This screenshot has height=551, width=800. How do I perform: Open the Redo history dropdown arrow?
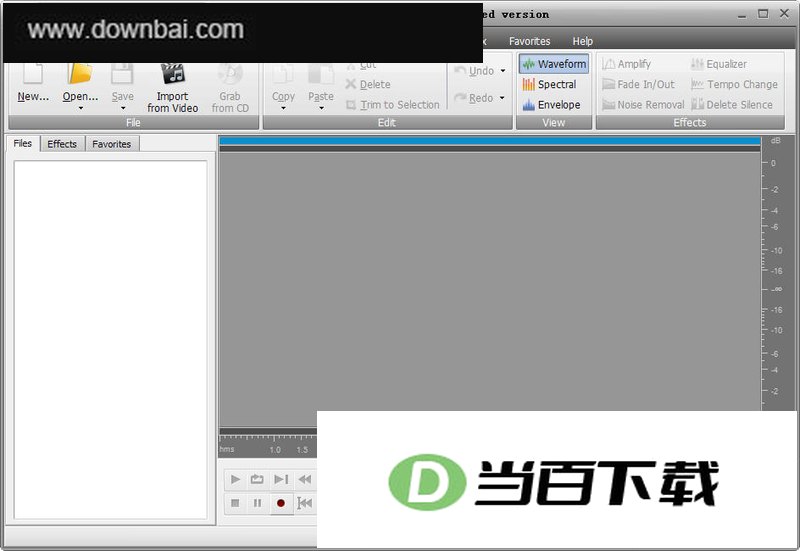point(502,97)
